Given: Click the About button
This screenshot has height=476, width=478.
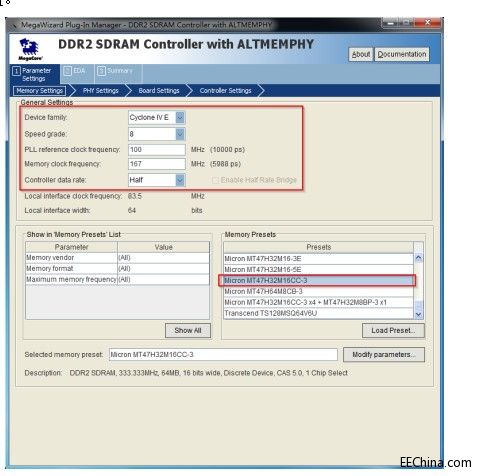Looking at the screenshot, I should (361, 54).
